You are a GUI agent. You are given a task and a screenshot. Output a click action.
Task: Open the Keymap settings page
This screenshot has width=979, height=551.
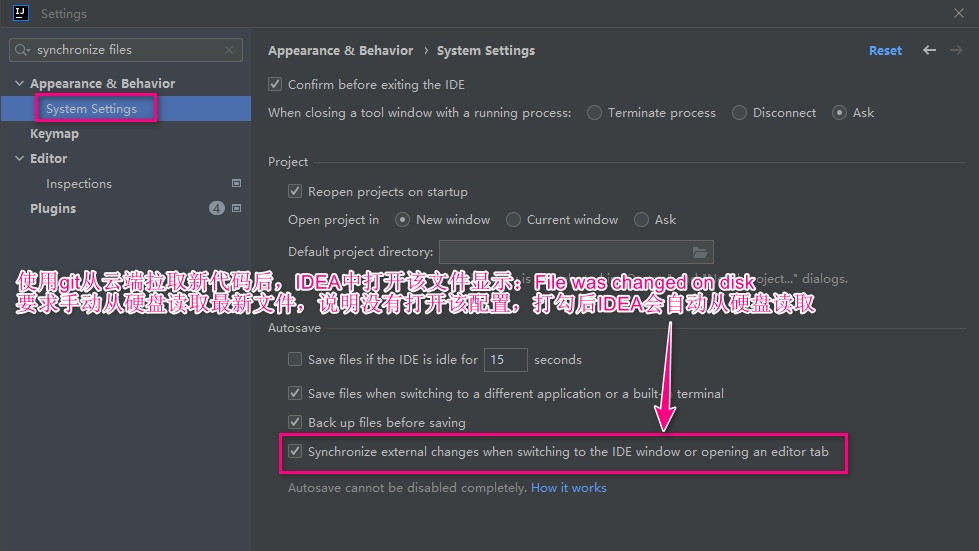[54, 134]
